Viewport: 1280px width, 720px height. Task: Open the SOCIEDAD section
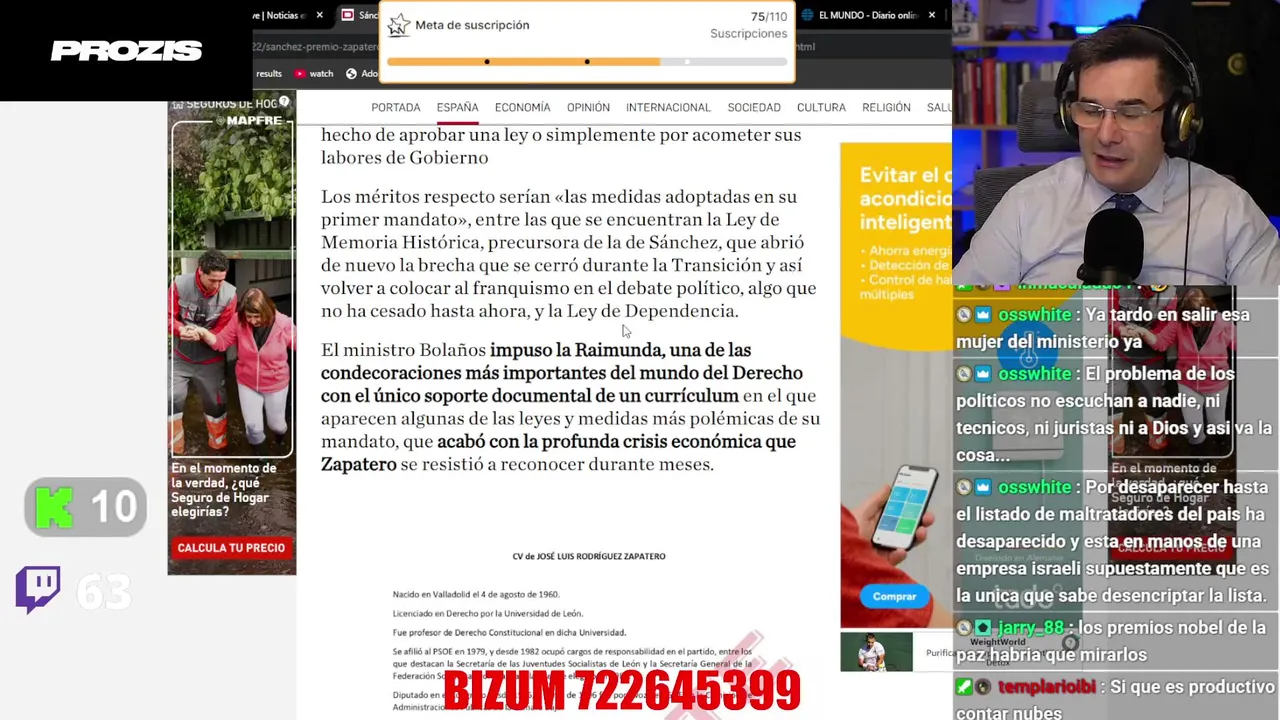[754, 107]
